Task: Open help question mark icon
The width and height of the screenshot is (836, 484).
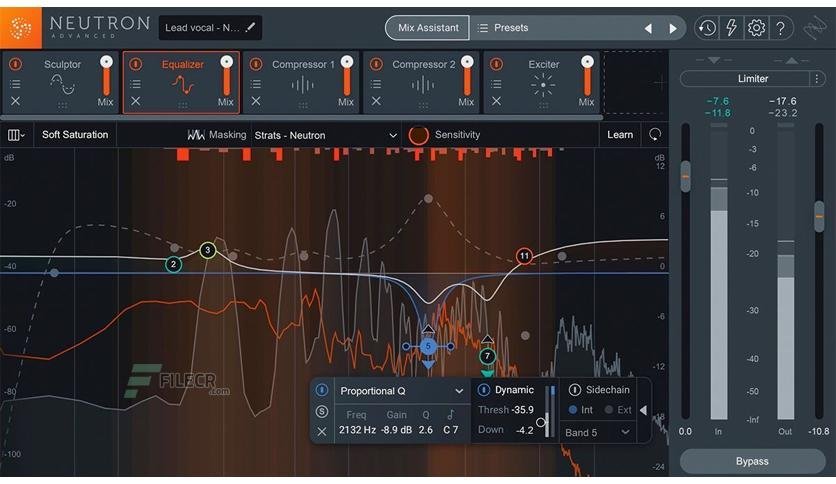Action: point(781,28)
